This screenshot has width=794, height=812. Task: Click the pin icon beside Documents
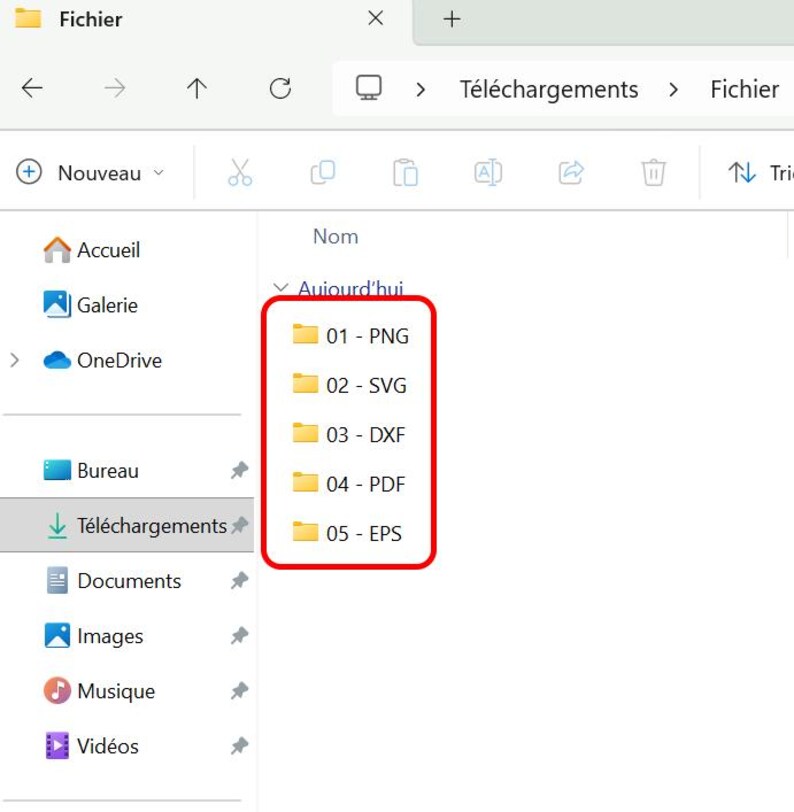coord(239,581)
